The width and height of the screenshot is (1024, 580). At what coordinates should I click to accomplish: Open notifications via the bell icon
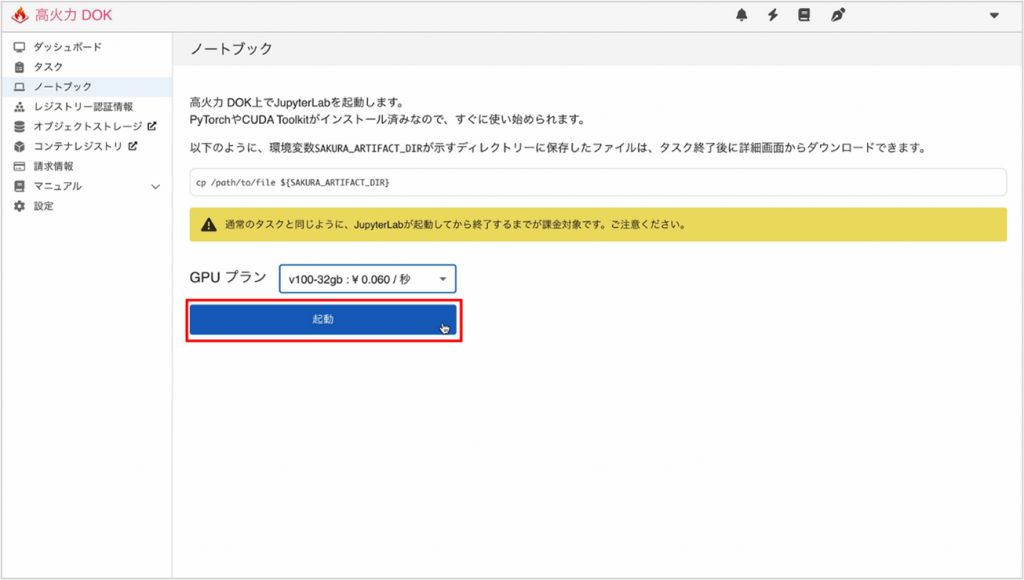tap(740, 15)
